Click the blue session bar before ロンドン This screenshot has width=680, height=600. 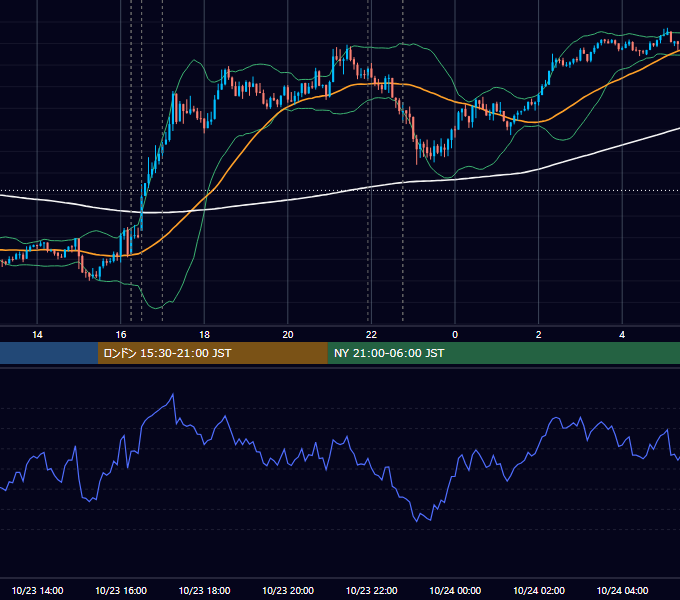click(x=49, y=353)
